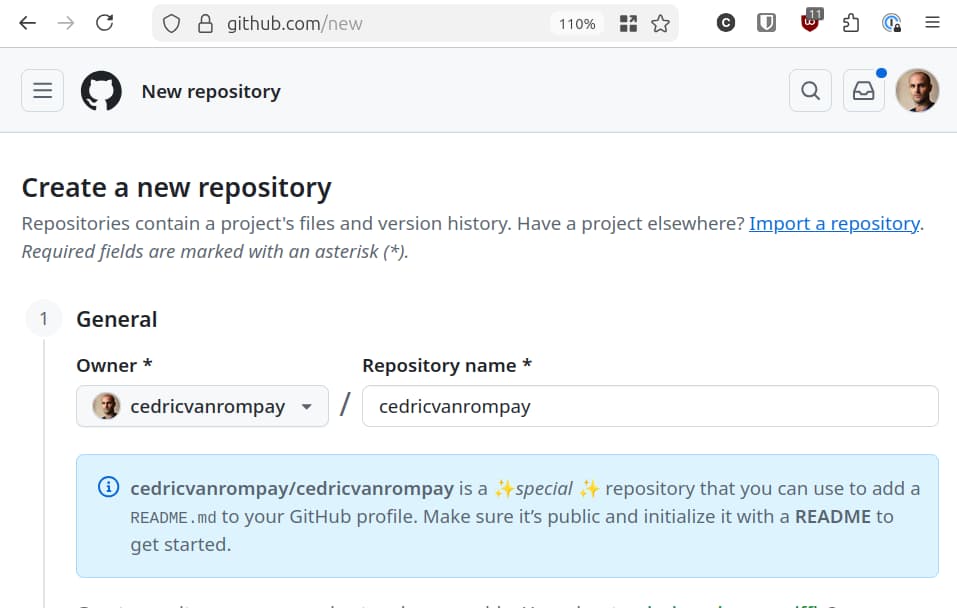Open GitHub search via magnifier icon

(809, 90)
